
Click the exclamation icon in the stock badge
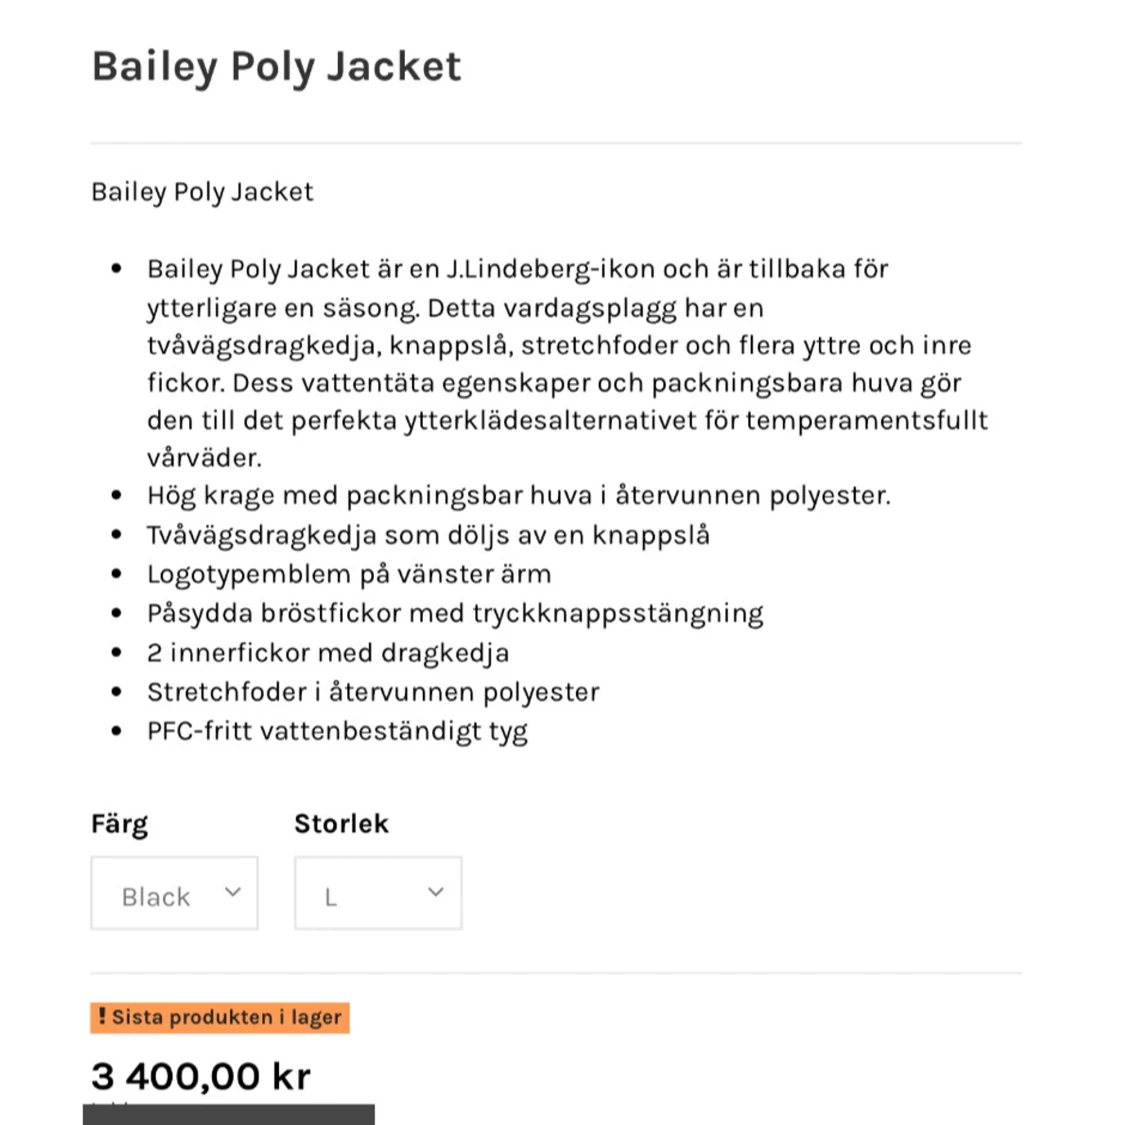102,1017
